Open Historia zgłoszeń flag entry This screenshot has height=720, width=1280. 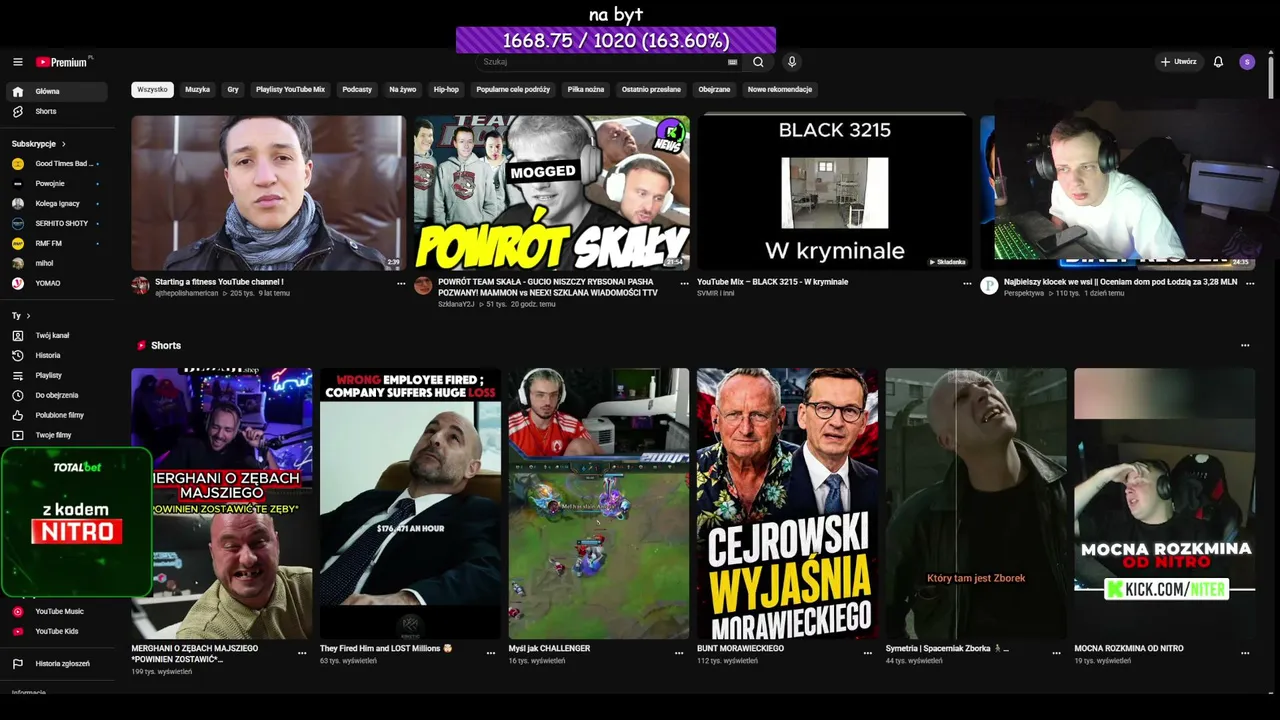57,664
